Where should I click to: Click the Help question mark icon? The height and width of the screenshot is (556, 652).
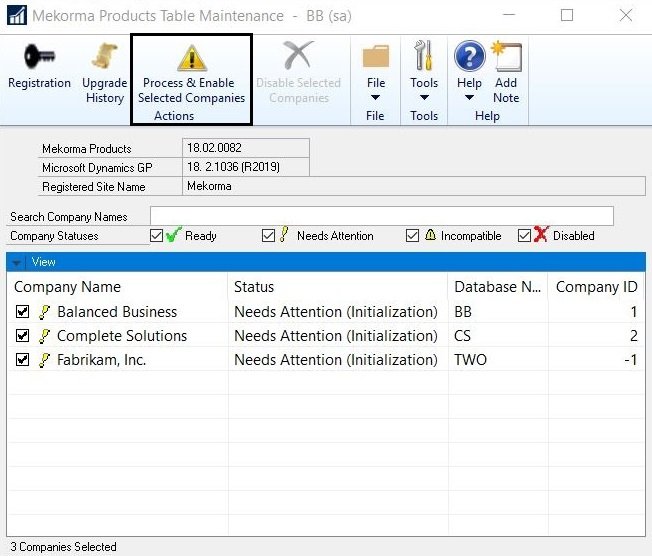point(469,56)
